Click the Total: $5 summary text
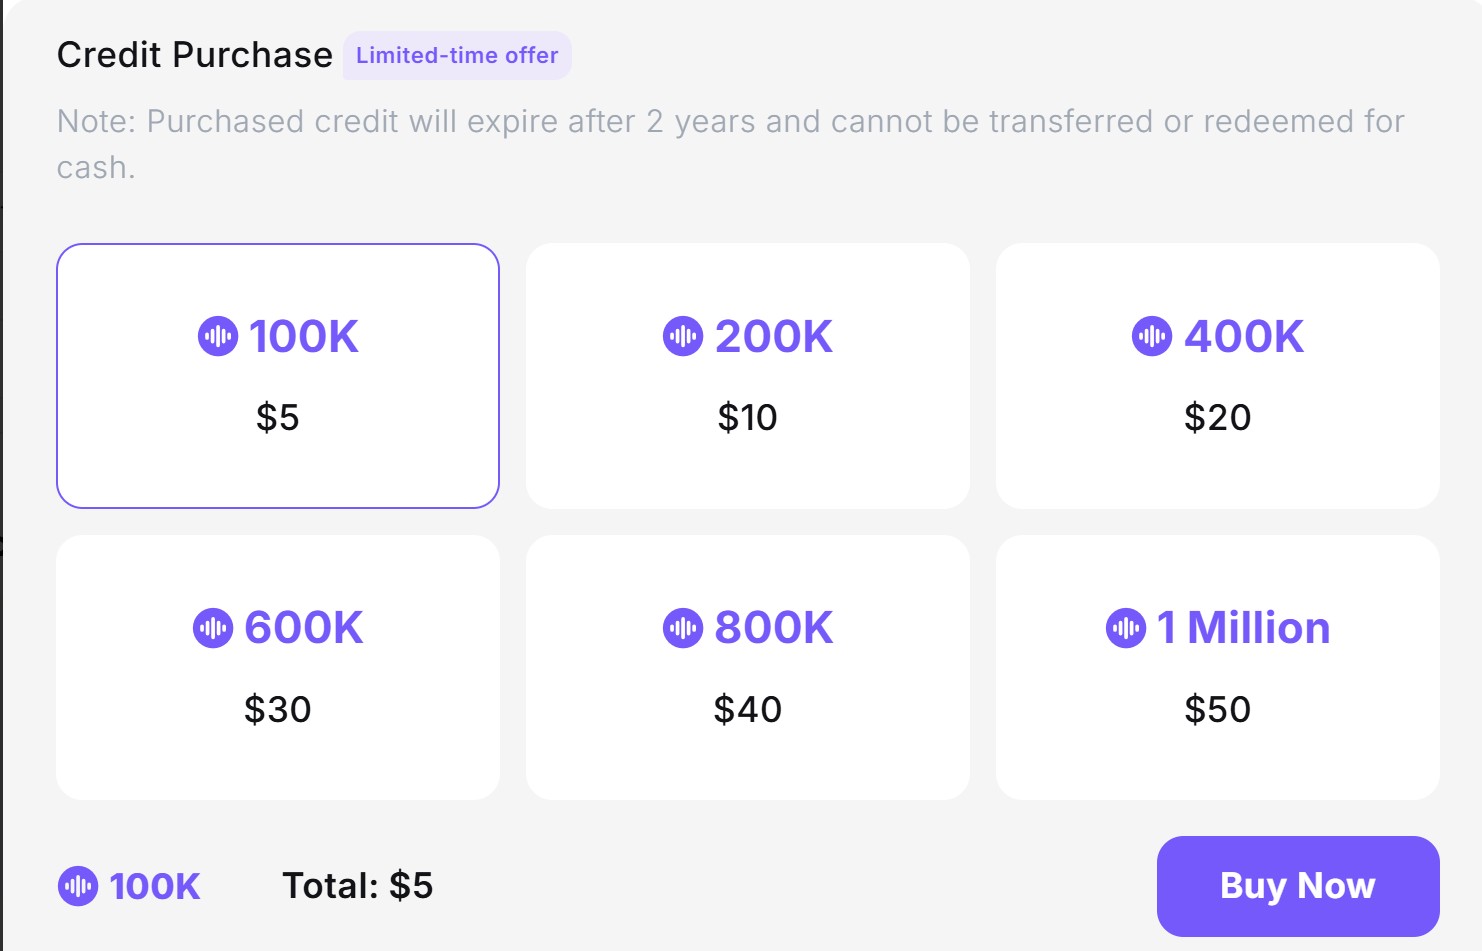The image size is (1482, 951). [358, 886]
